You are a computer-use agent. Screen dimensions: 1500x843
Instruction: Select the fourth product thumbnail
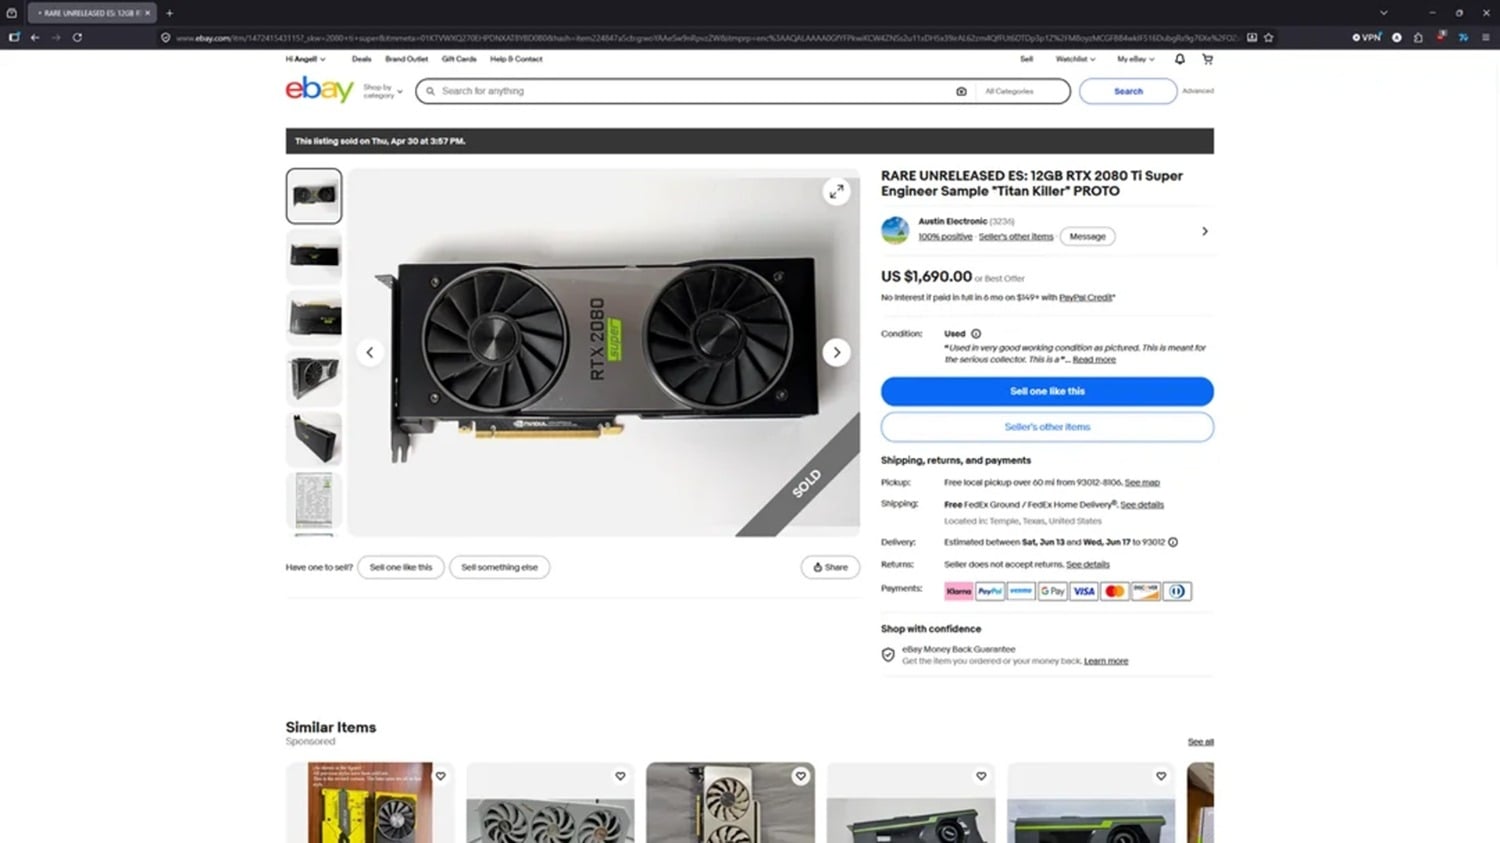tap(314, 378)
